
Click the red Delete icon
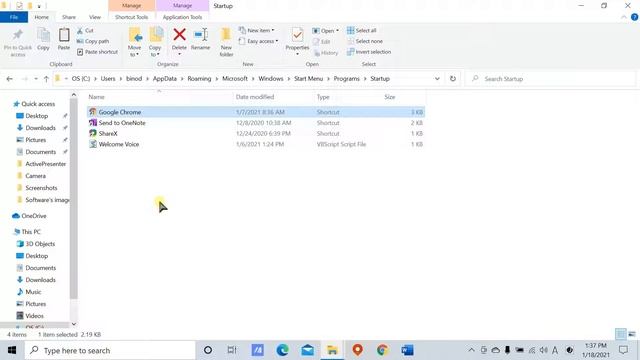point(179,35)
